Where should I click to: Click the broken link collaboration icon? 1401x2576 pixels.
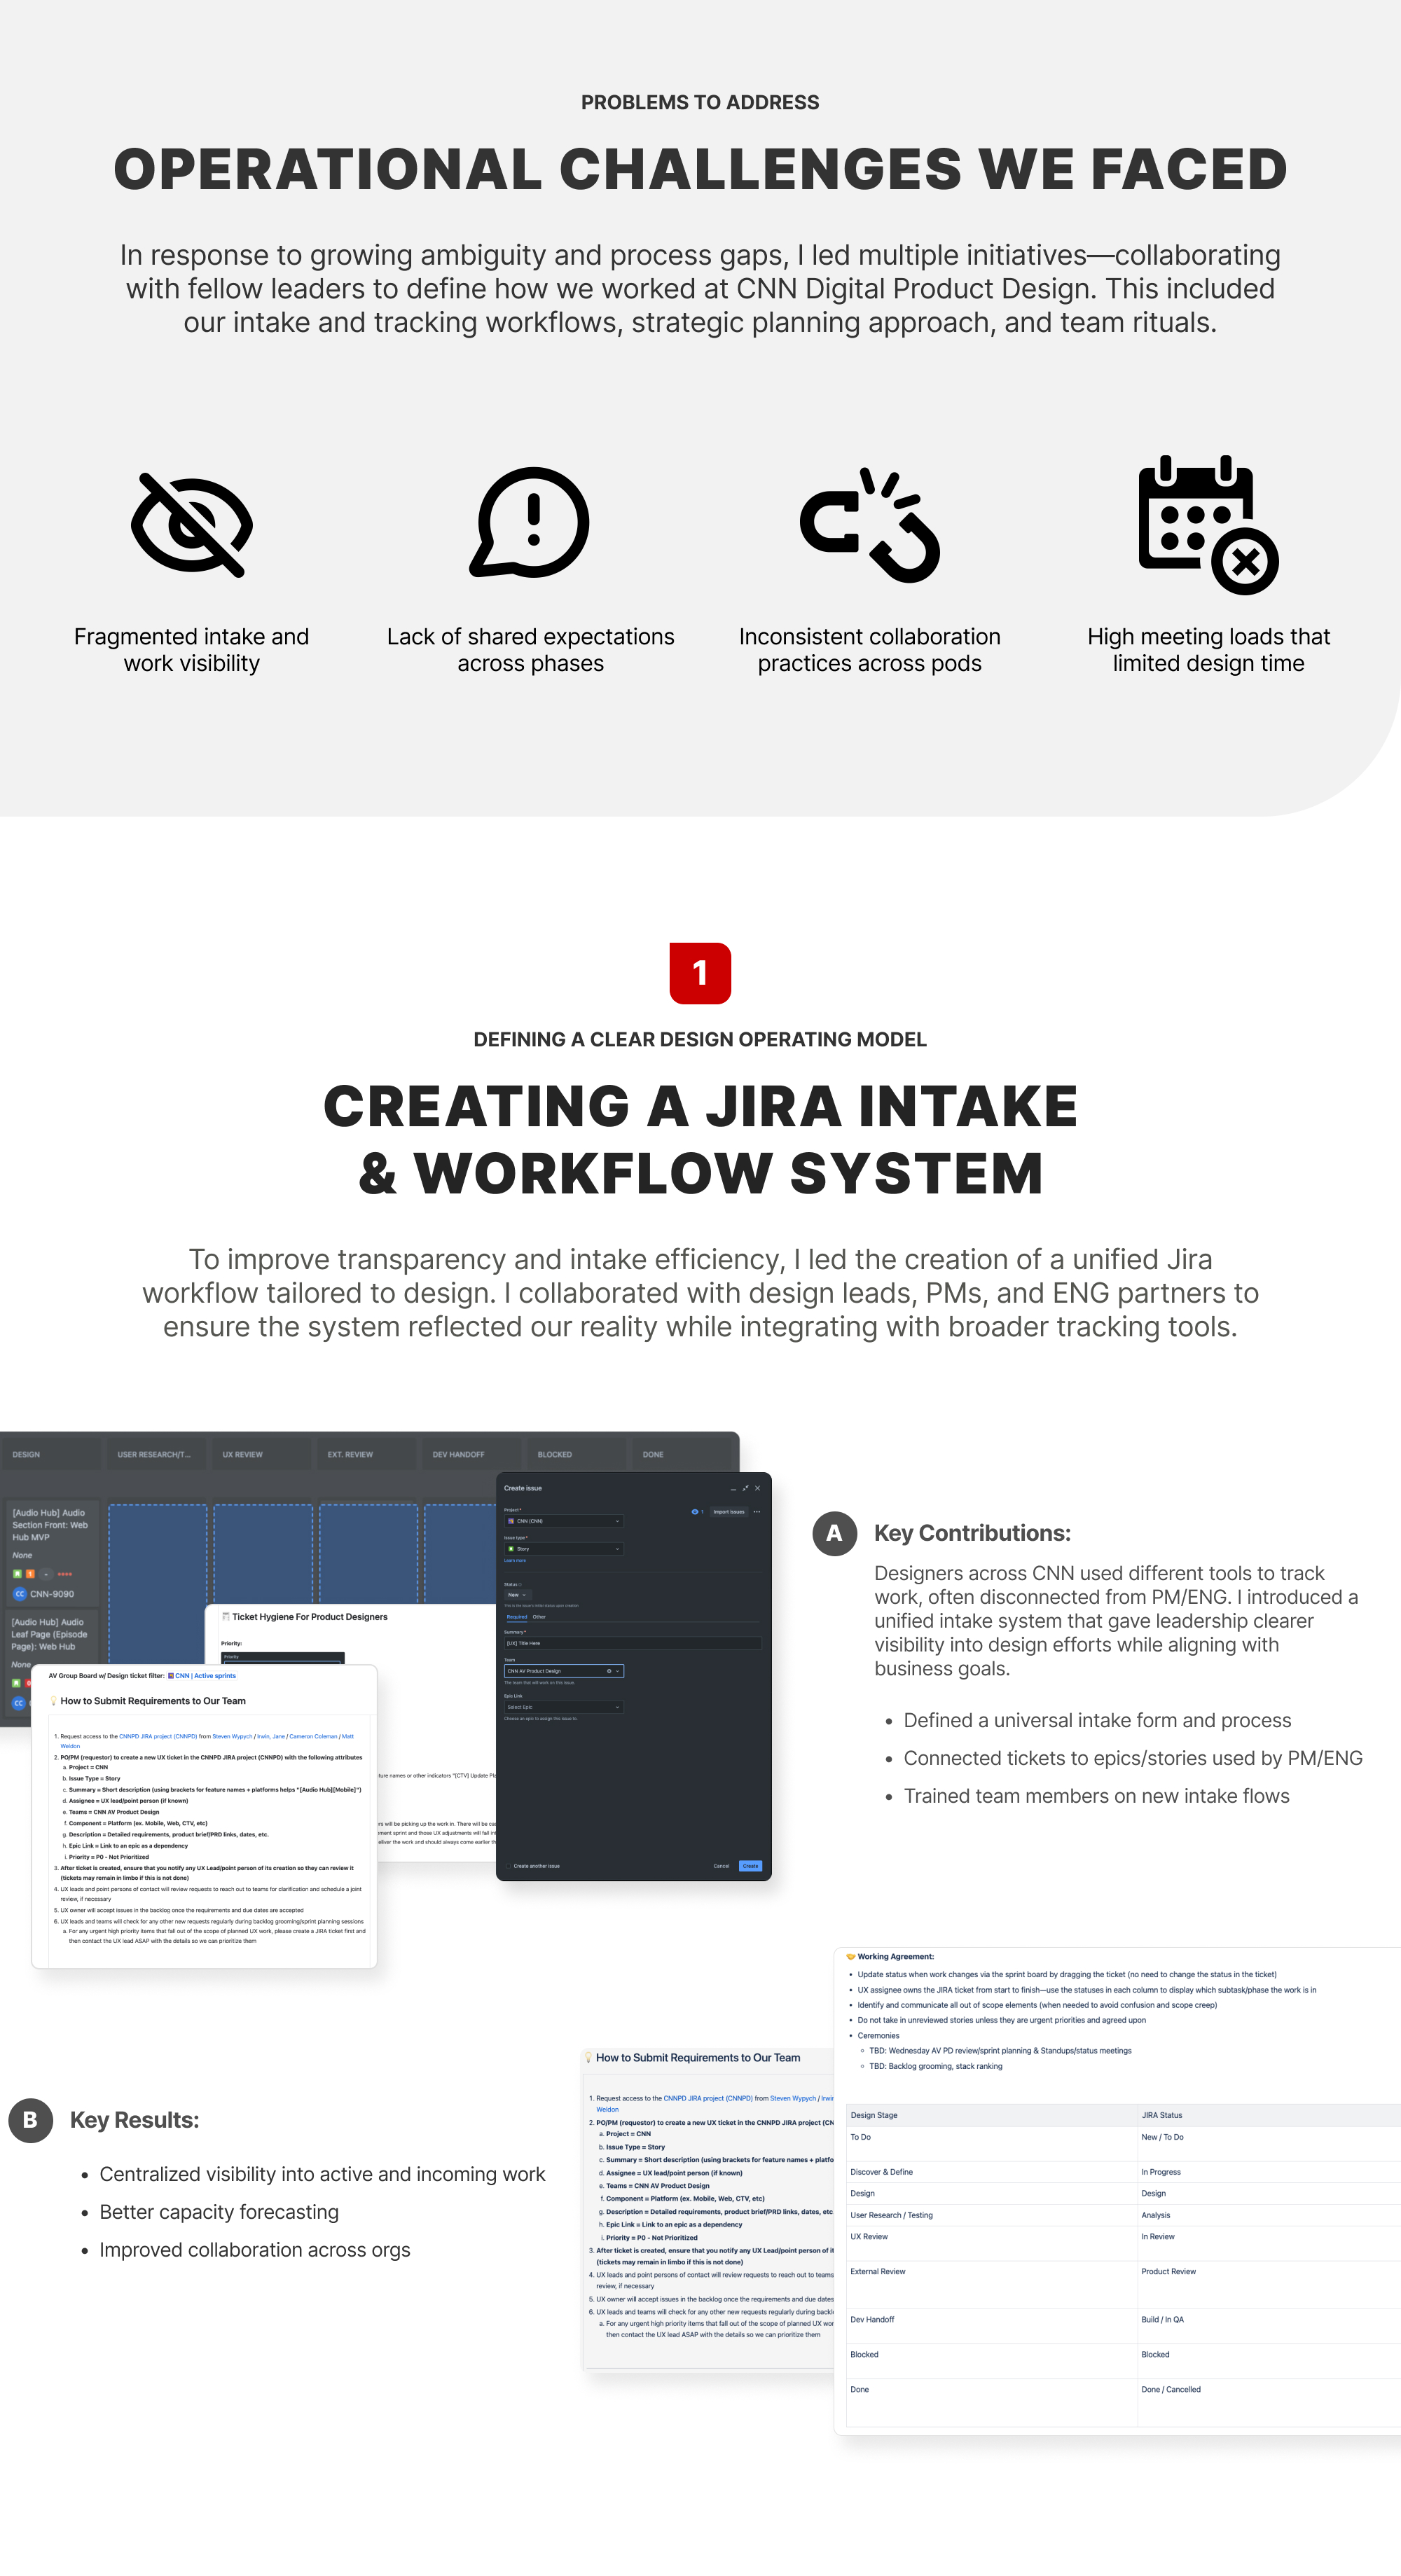869,525
